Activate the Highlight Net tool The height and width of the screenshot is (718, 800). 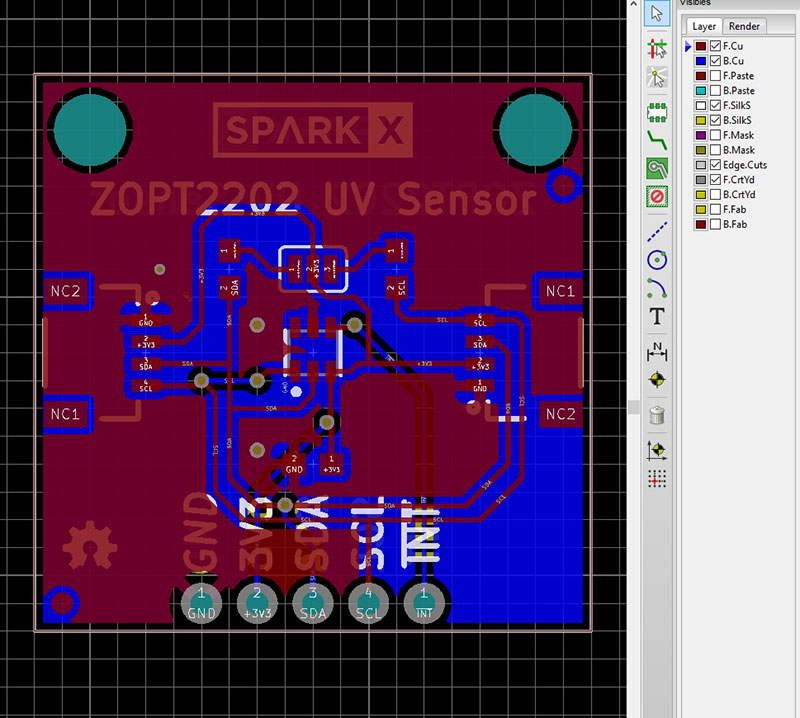657,49
